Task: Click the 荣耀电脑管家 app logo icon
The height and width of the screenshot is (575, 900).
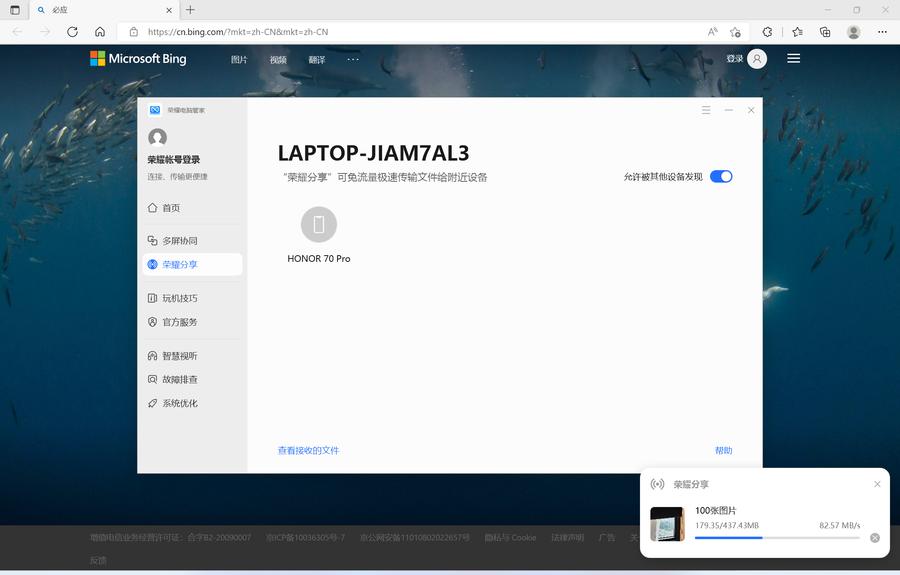Action: (x=155, y=110)
